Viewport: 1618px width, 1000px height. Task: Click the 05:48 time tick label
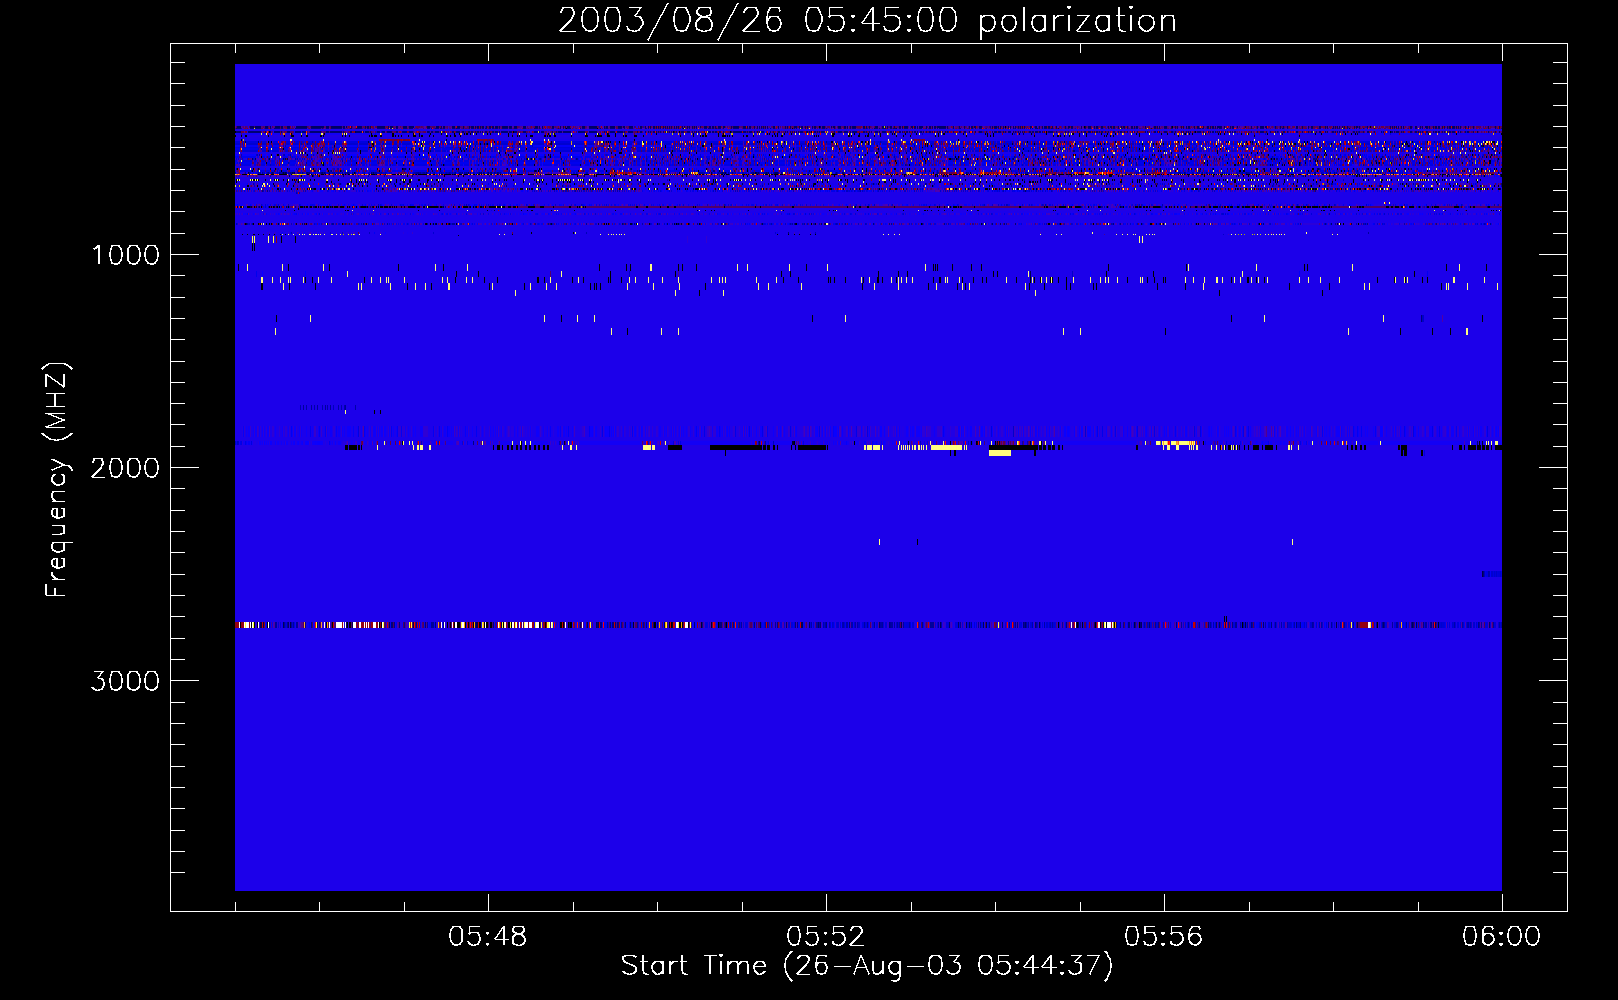(488, 937)
